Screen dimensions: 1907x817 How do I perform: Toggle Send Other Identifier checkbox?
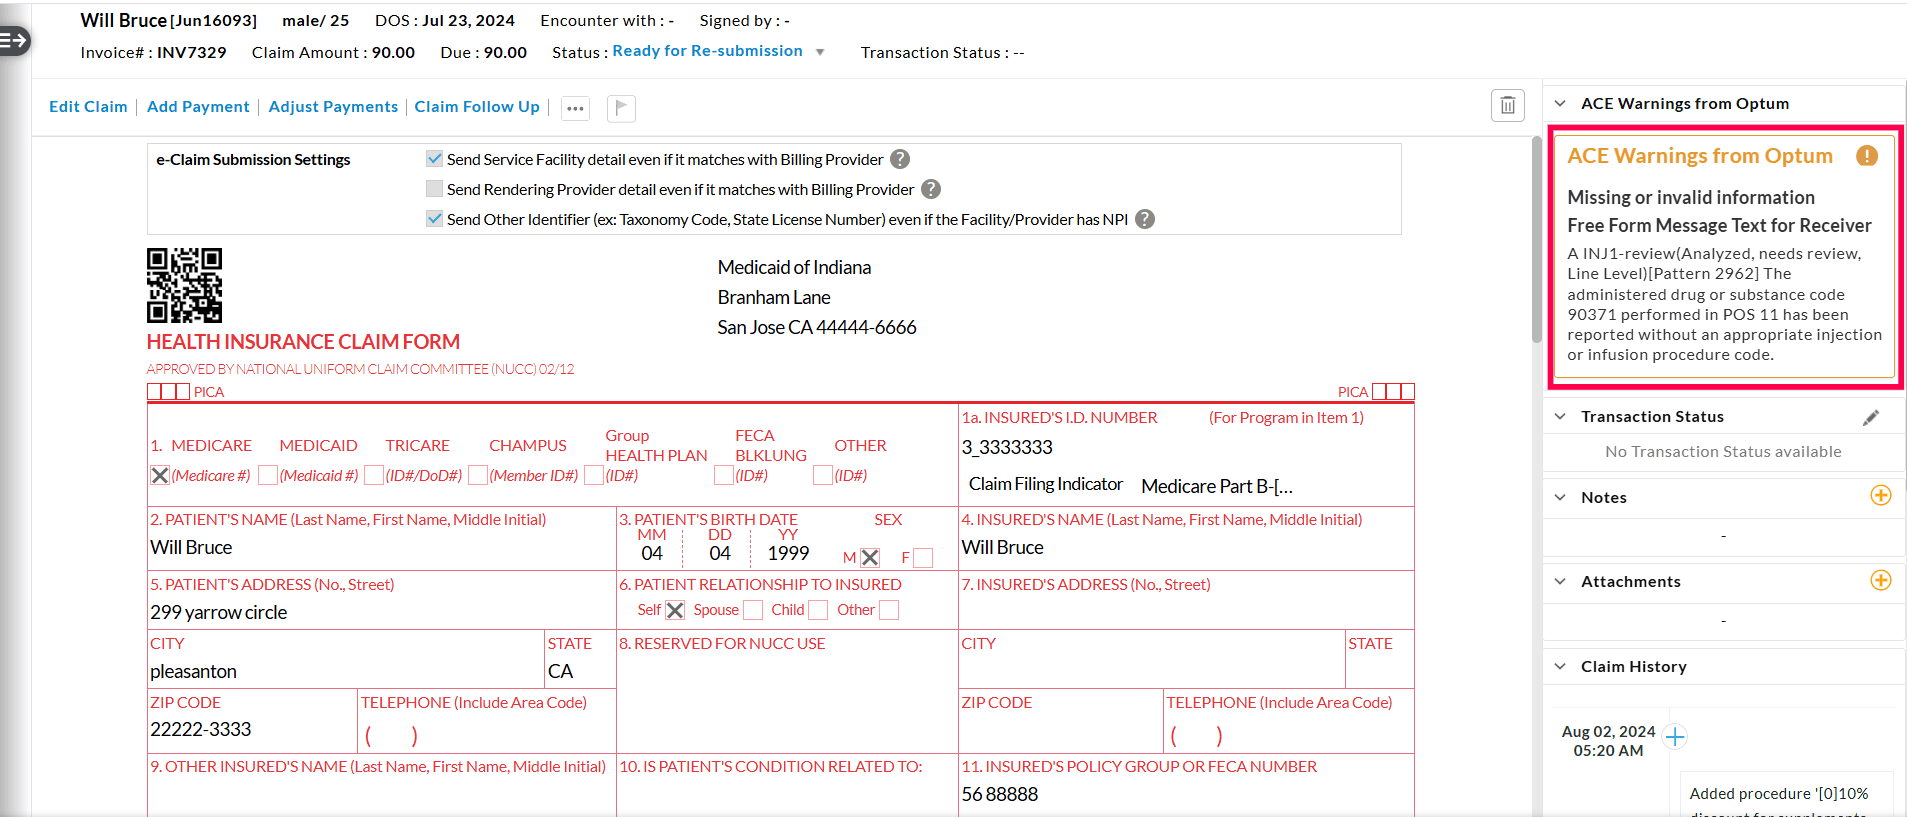tap(434, 219)
